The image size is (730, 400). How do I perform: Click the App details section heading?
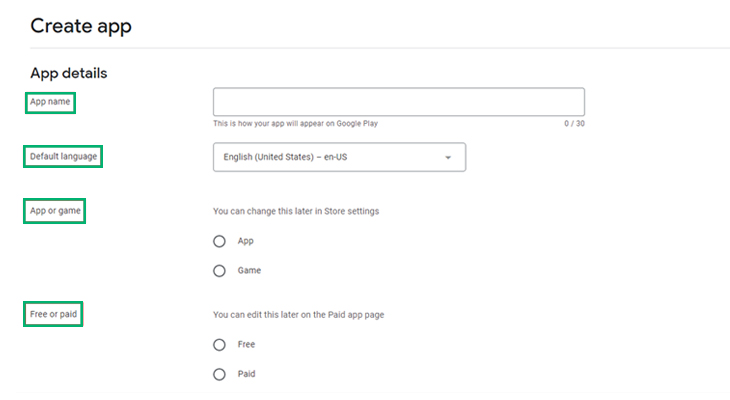coord(69,73)
